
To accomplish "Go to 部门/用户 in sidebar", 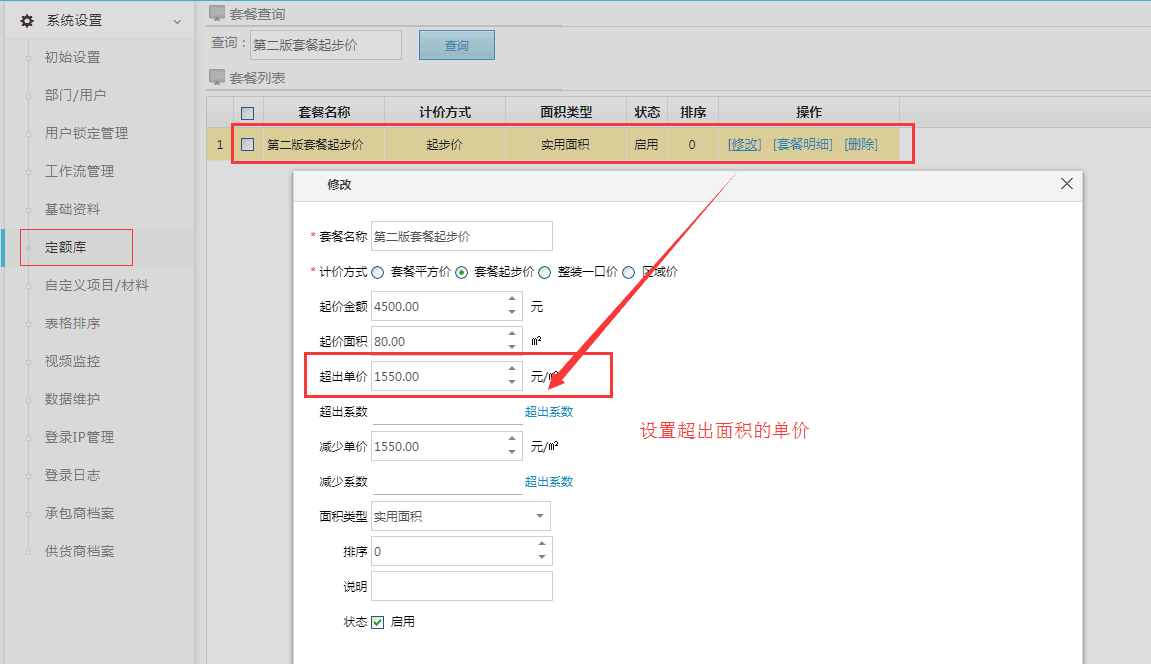I will pyautogui.click(x=76, y=95).
